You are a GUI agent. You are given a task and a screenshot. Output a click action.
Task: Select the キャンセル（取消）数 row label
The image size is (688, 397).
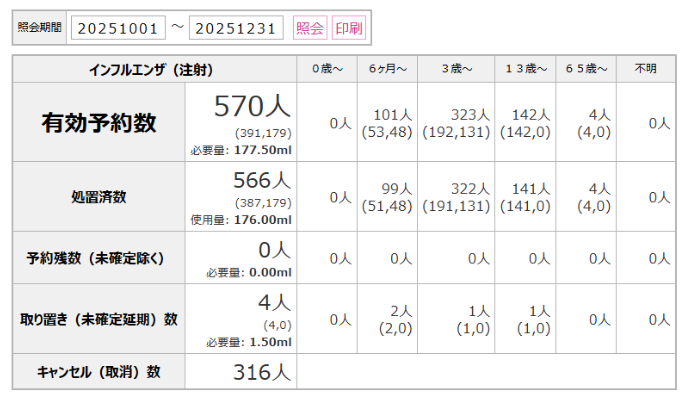tap(99, 372)
